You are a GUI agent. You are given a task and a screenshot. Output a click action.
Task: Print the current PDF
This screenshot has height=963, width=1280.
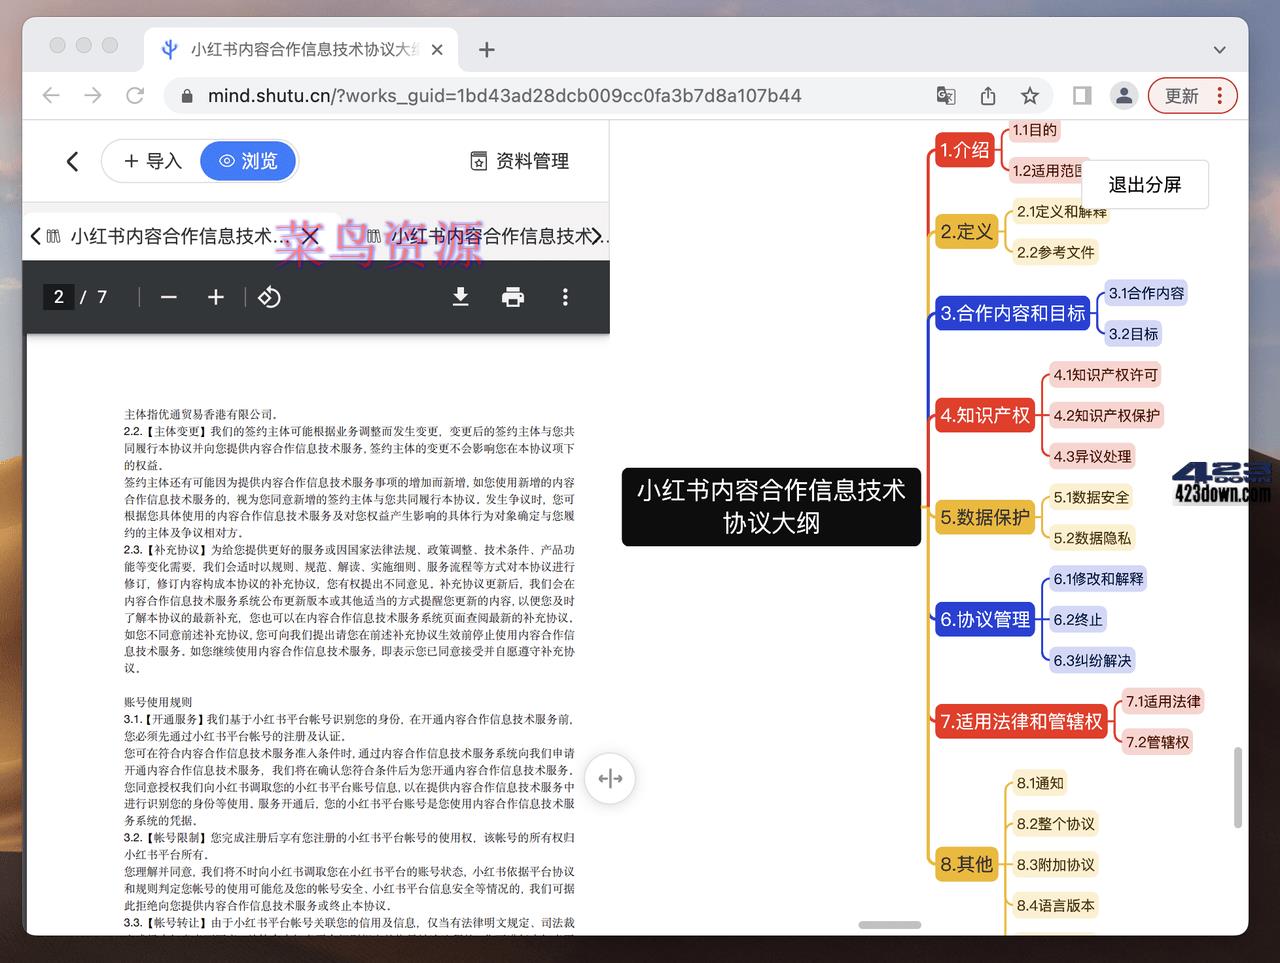point(512,296)
